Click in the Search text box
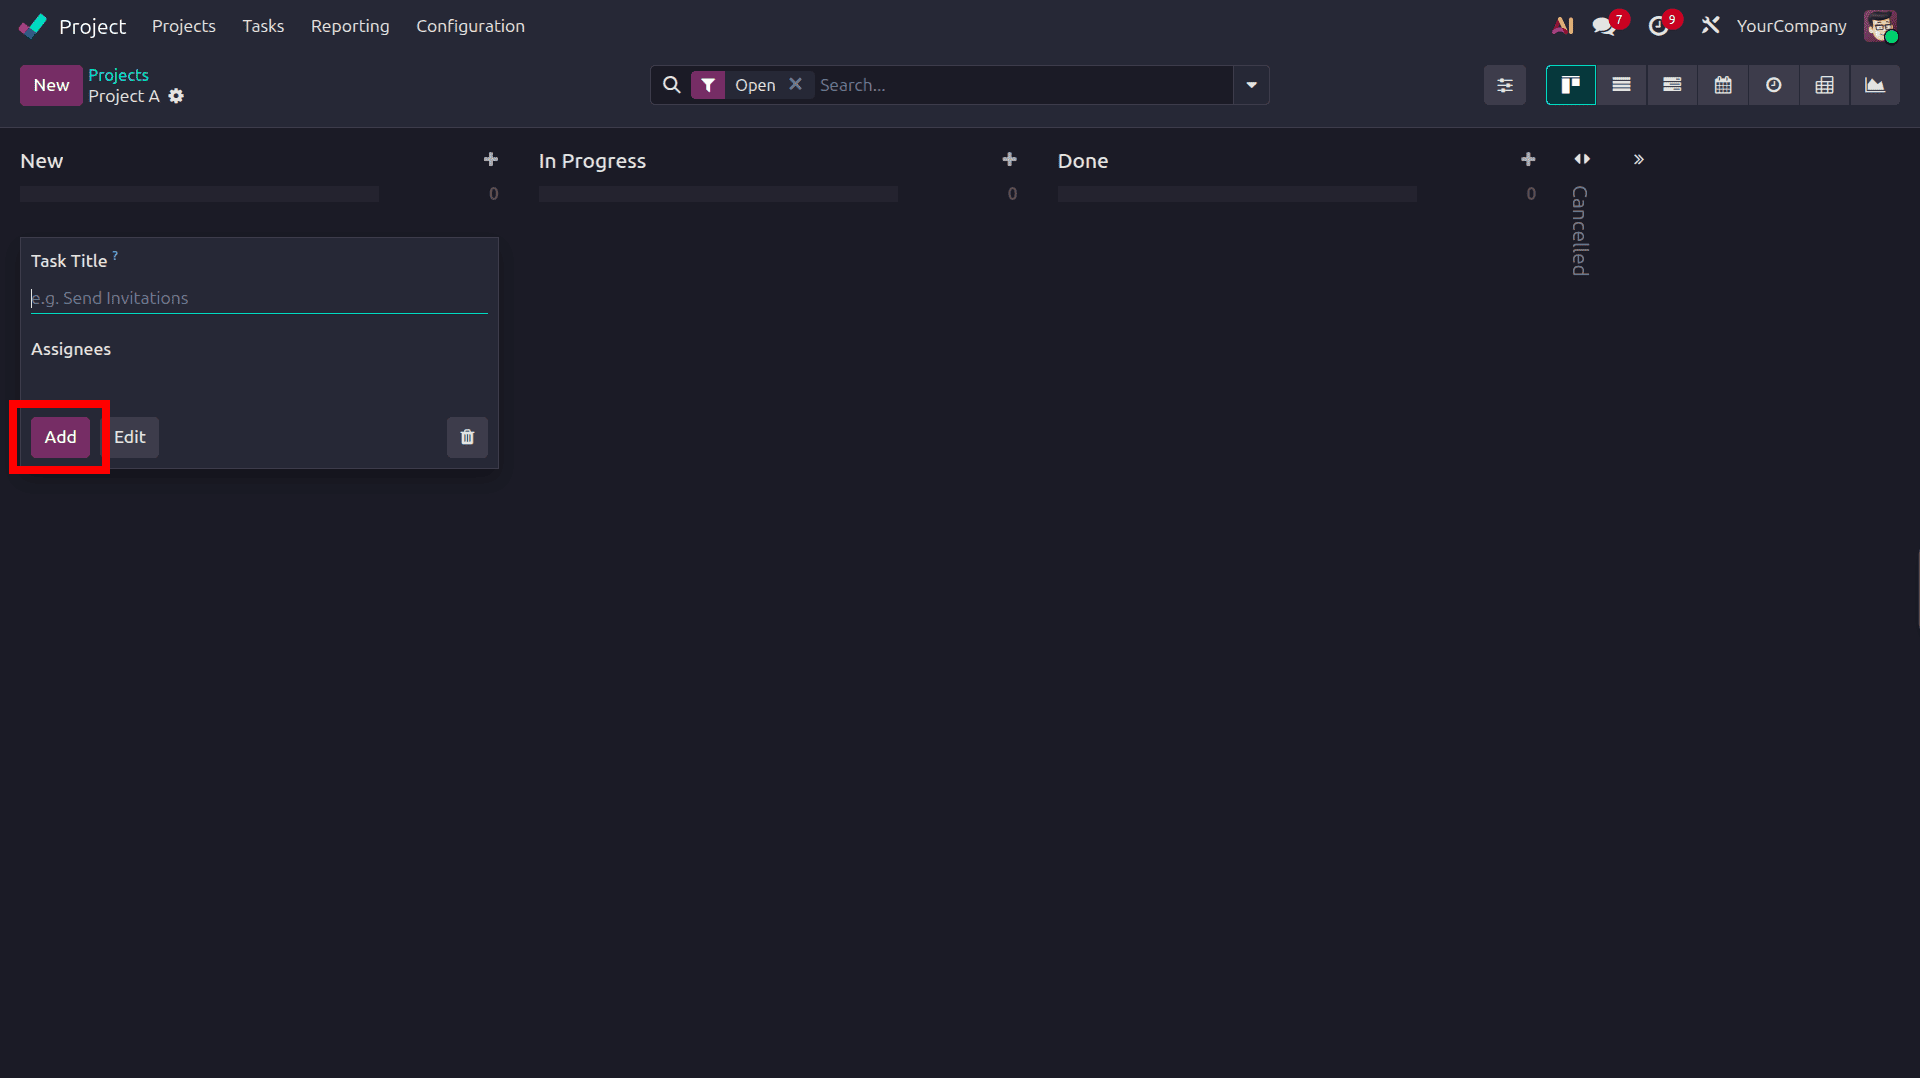The height and width of the screenshot is (1078, 1920). coord(1024,85)
